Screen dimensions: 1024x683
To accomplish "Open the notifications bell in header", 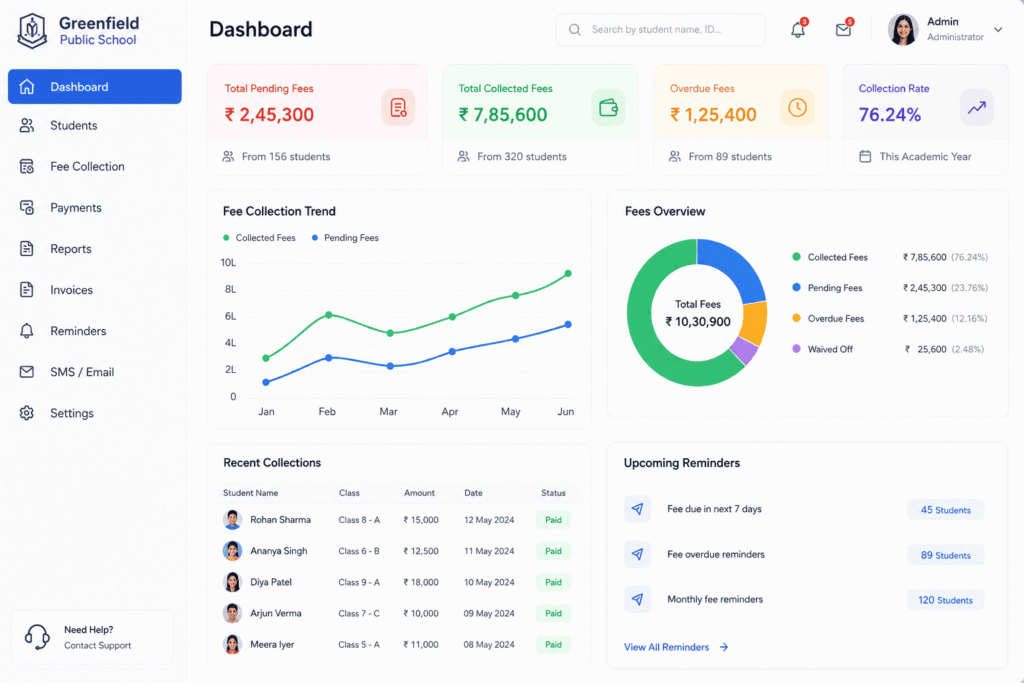I will 798,29.
